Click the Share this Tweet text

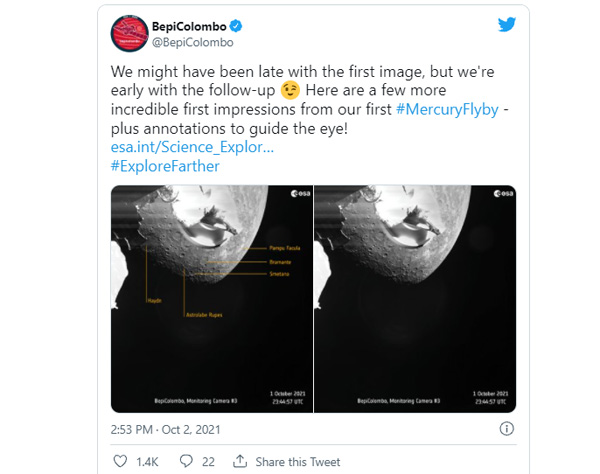point(297,462)
